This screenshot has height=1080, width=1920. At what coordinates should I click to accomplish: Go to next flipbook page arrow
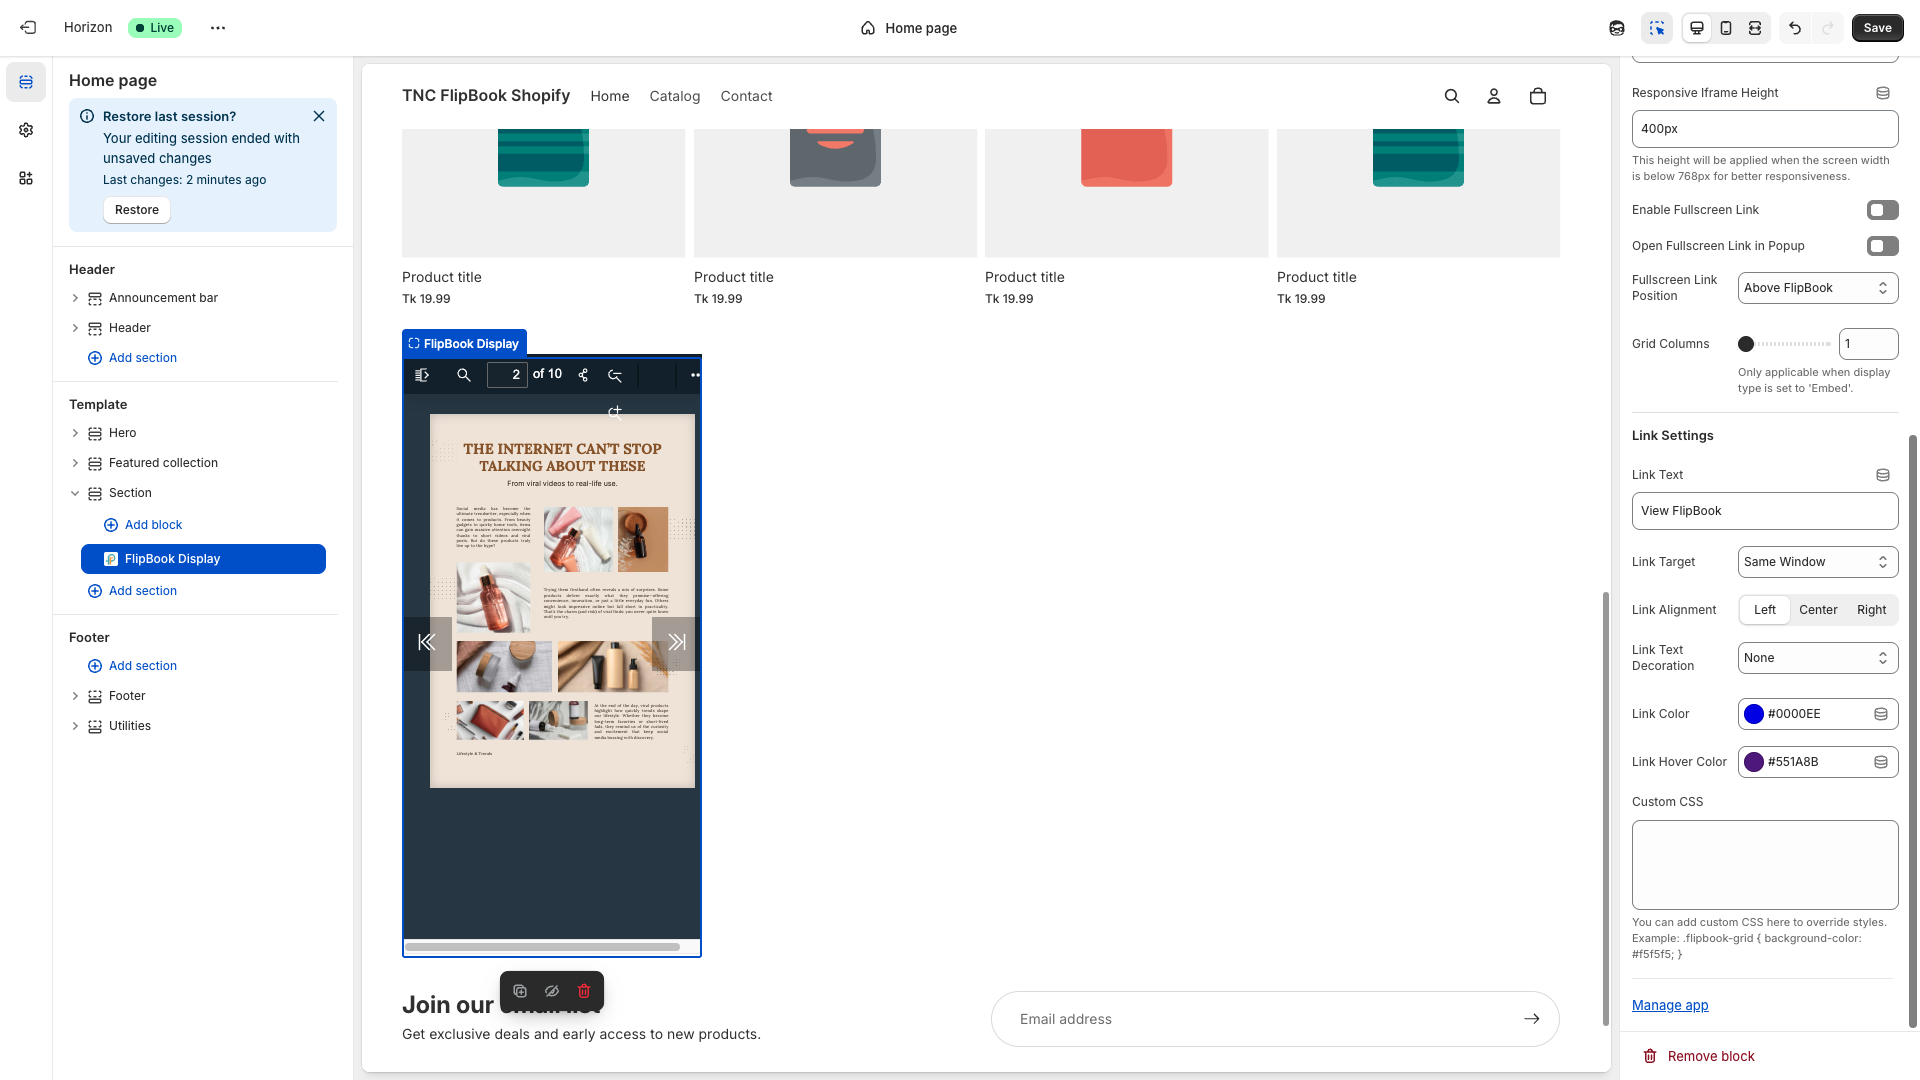676,642
